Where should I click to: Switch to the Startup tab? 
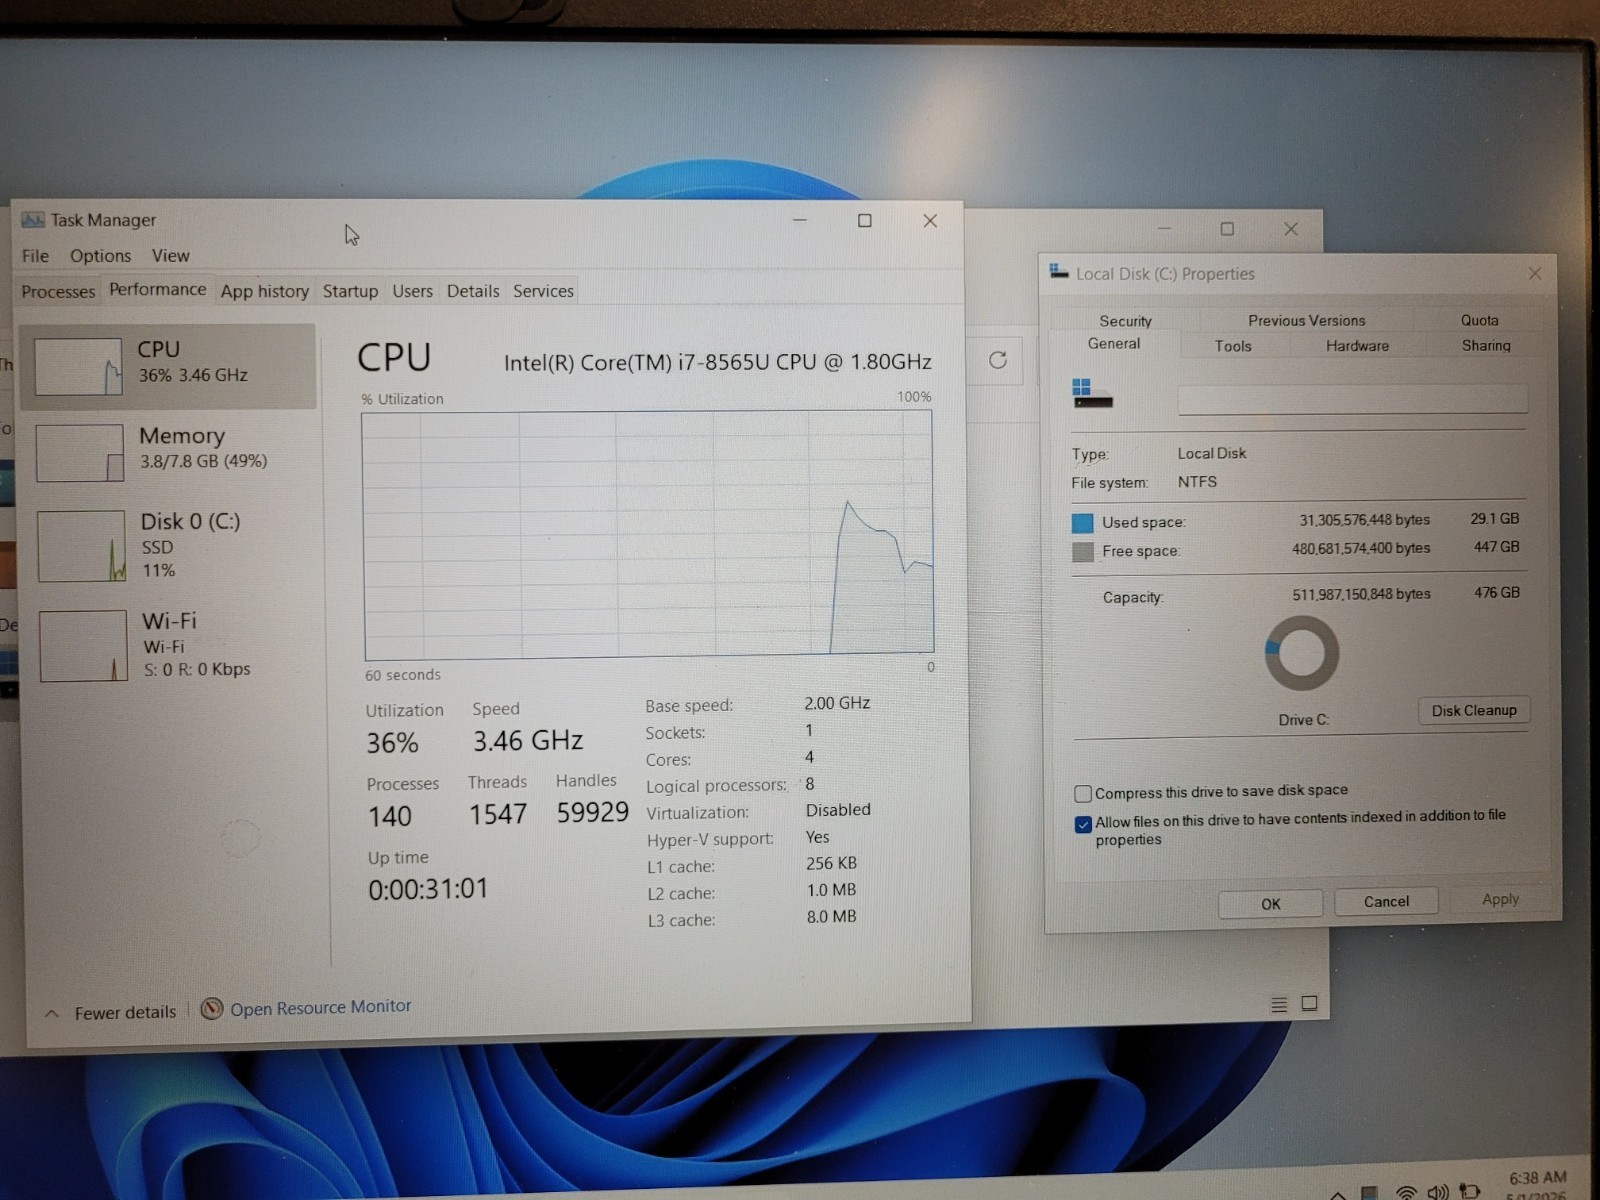[x=350, y=291]
